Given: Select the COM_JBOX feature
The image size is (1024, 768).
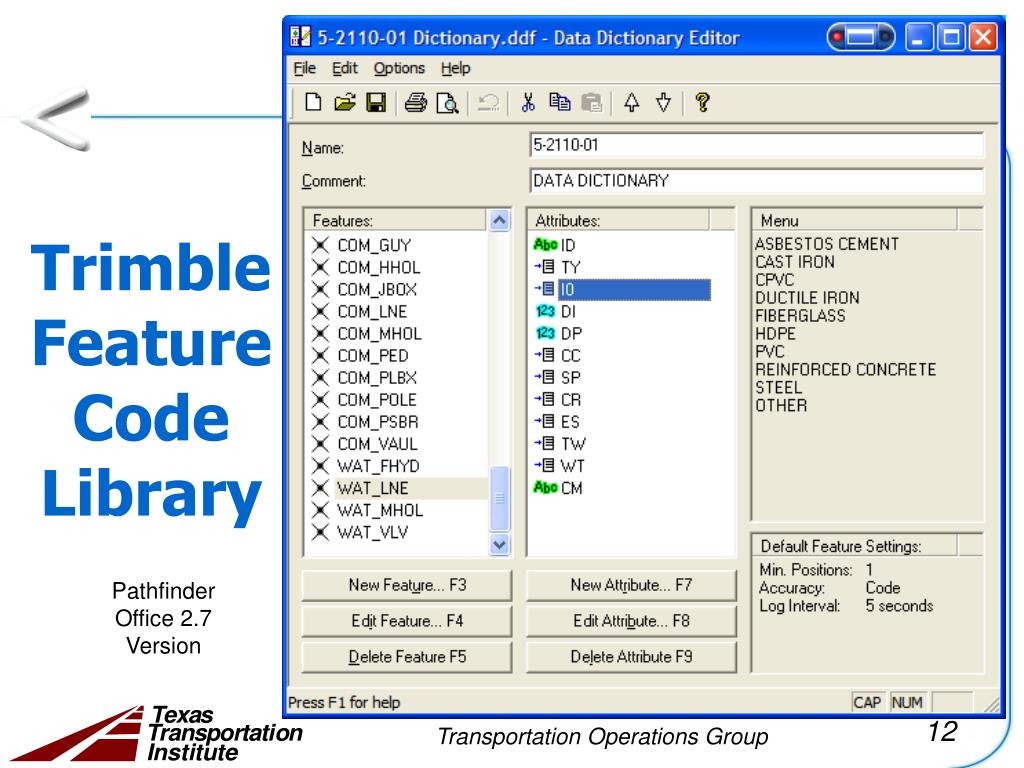Looking at the screenshot, I should click(377, 289).
